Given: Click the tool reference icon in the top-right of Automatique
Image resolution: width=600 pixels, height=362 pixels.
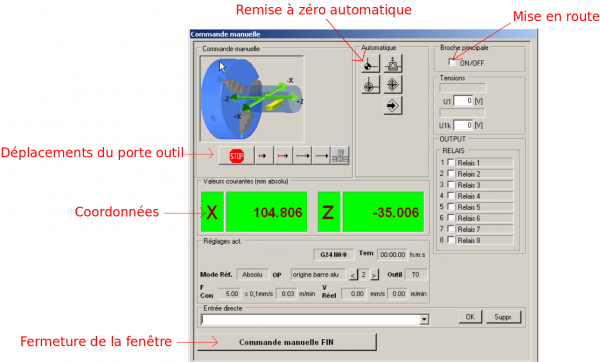Looking at the screenshot, I should (393, 64).
